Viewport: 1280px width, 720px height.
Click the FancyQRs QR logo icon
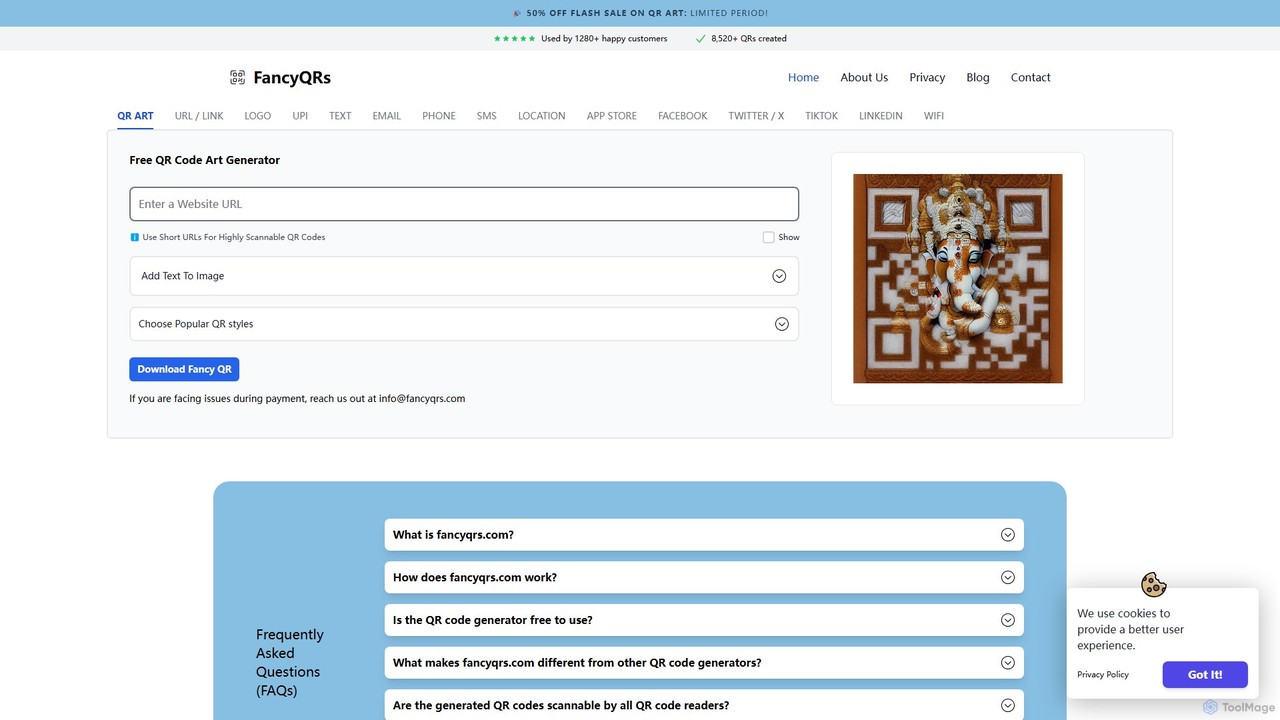point(237,77)
